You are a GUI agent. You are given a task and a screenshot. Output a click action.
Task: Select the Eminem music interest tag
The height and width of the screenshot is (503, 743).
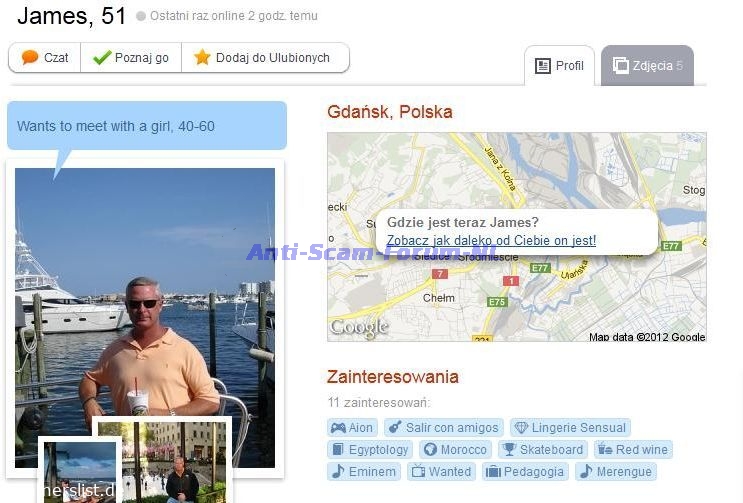tap(364, 472)
